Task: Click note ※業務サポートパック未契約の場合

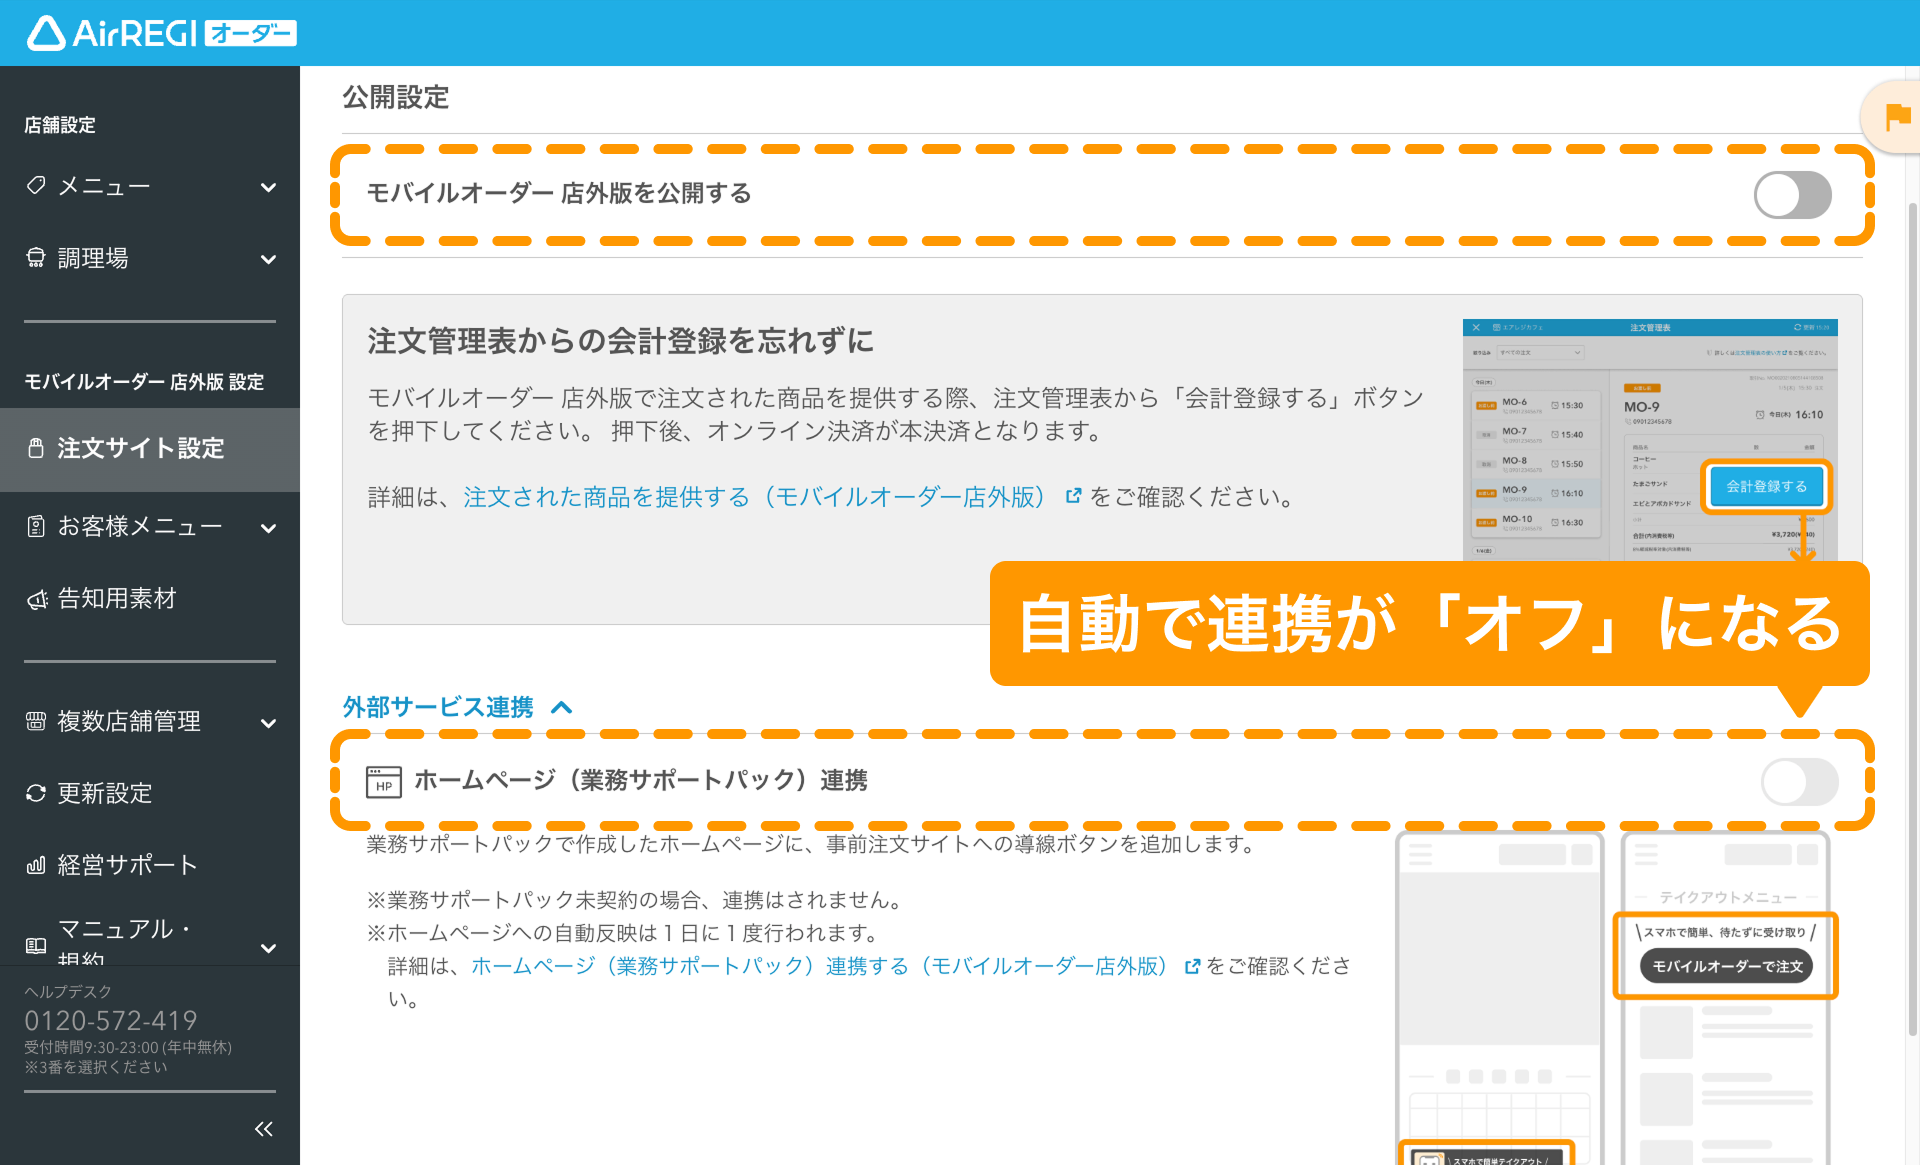Action: [635, 900]
